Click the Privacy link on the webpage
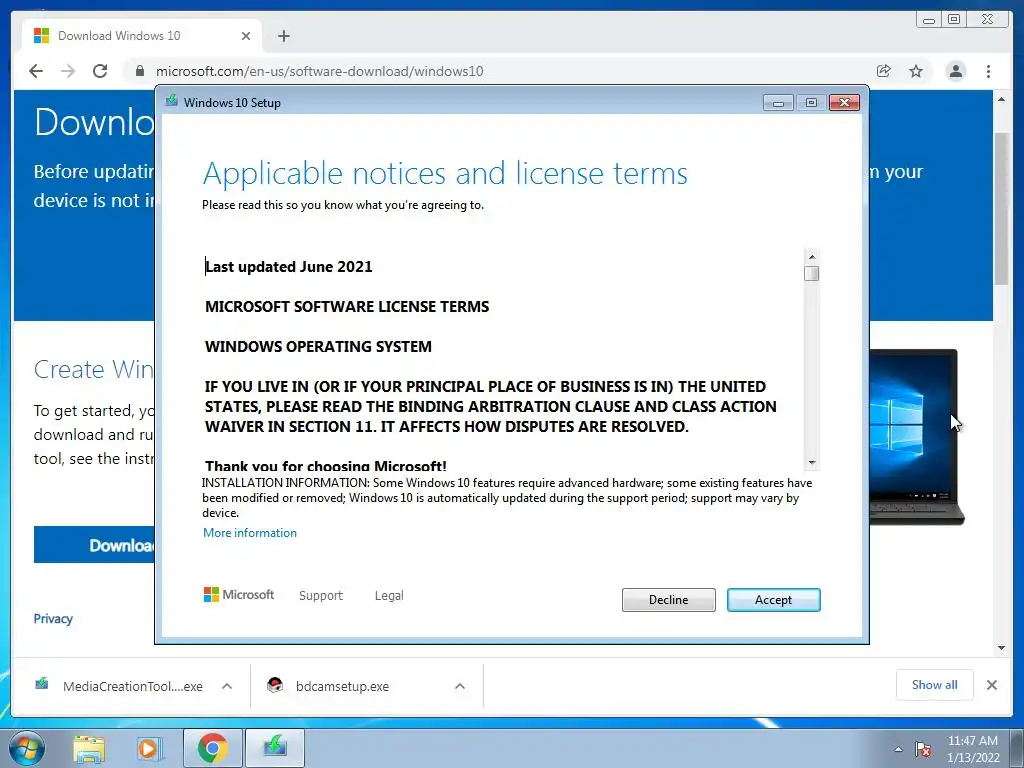The width and height of the screenshot is (1024, 768). (53, 618)
